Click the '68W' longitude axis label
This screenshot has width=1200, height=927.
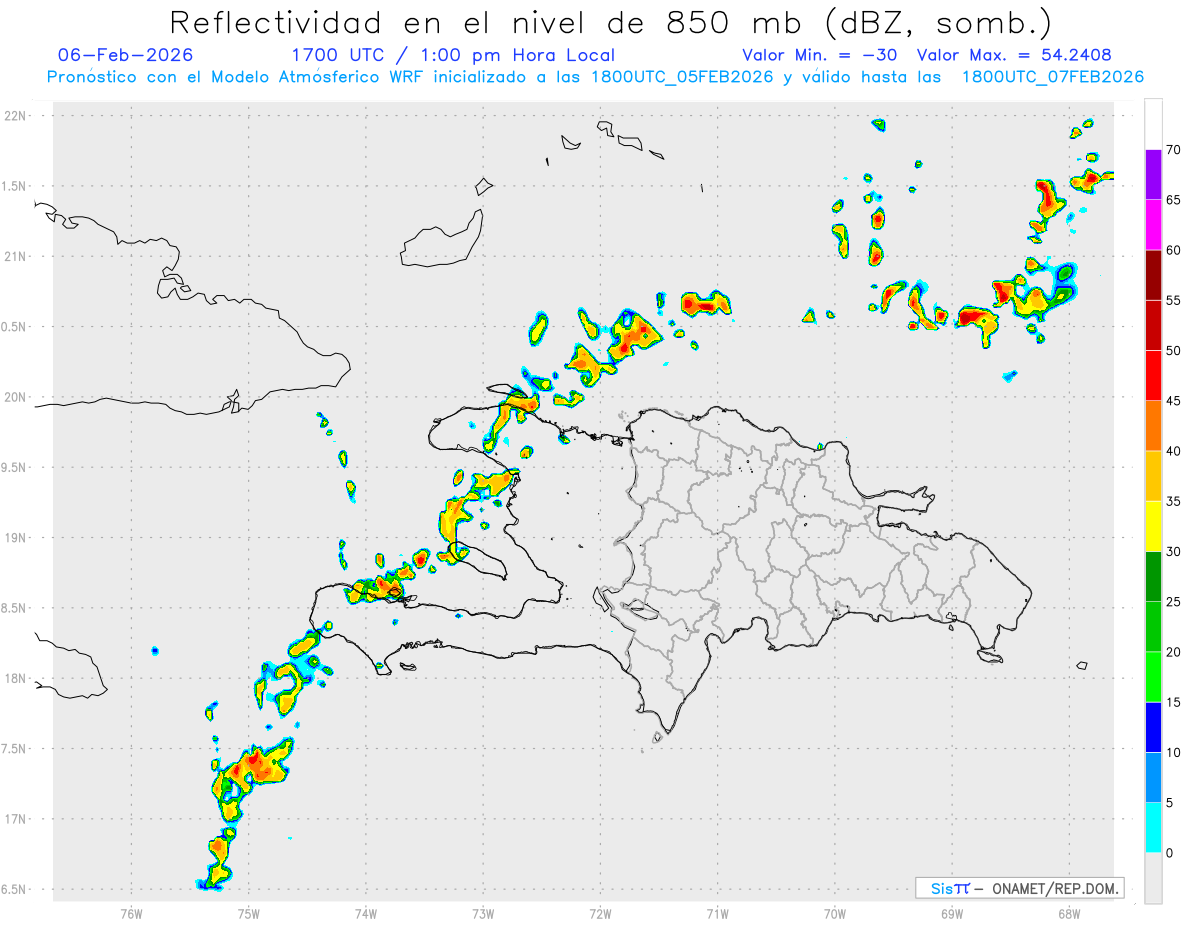(x=1069, y=913)
